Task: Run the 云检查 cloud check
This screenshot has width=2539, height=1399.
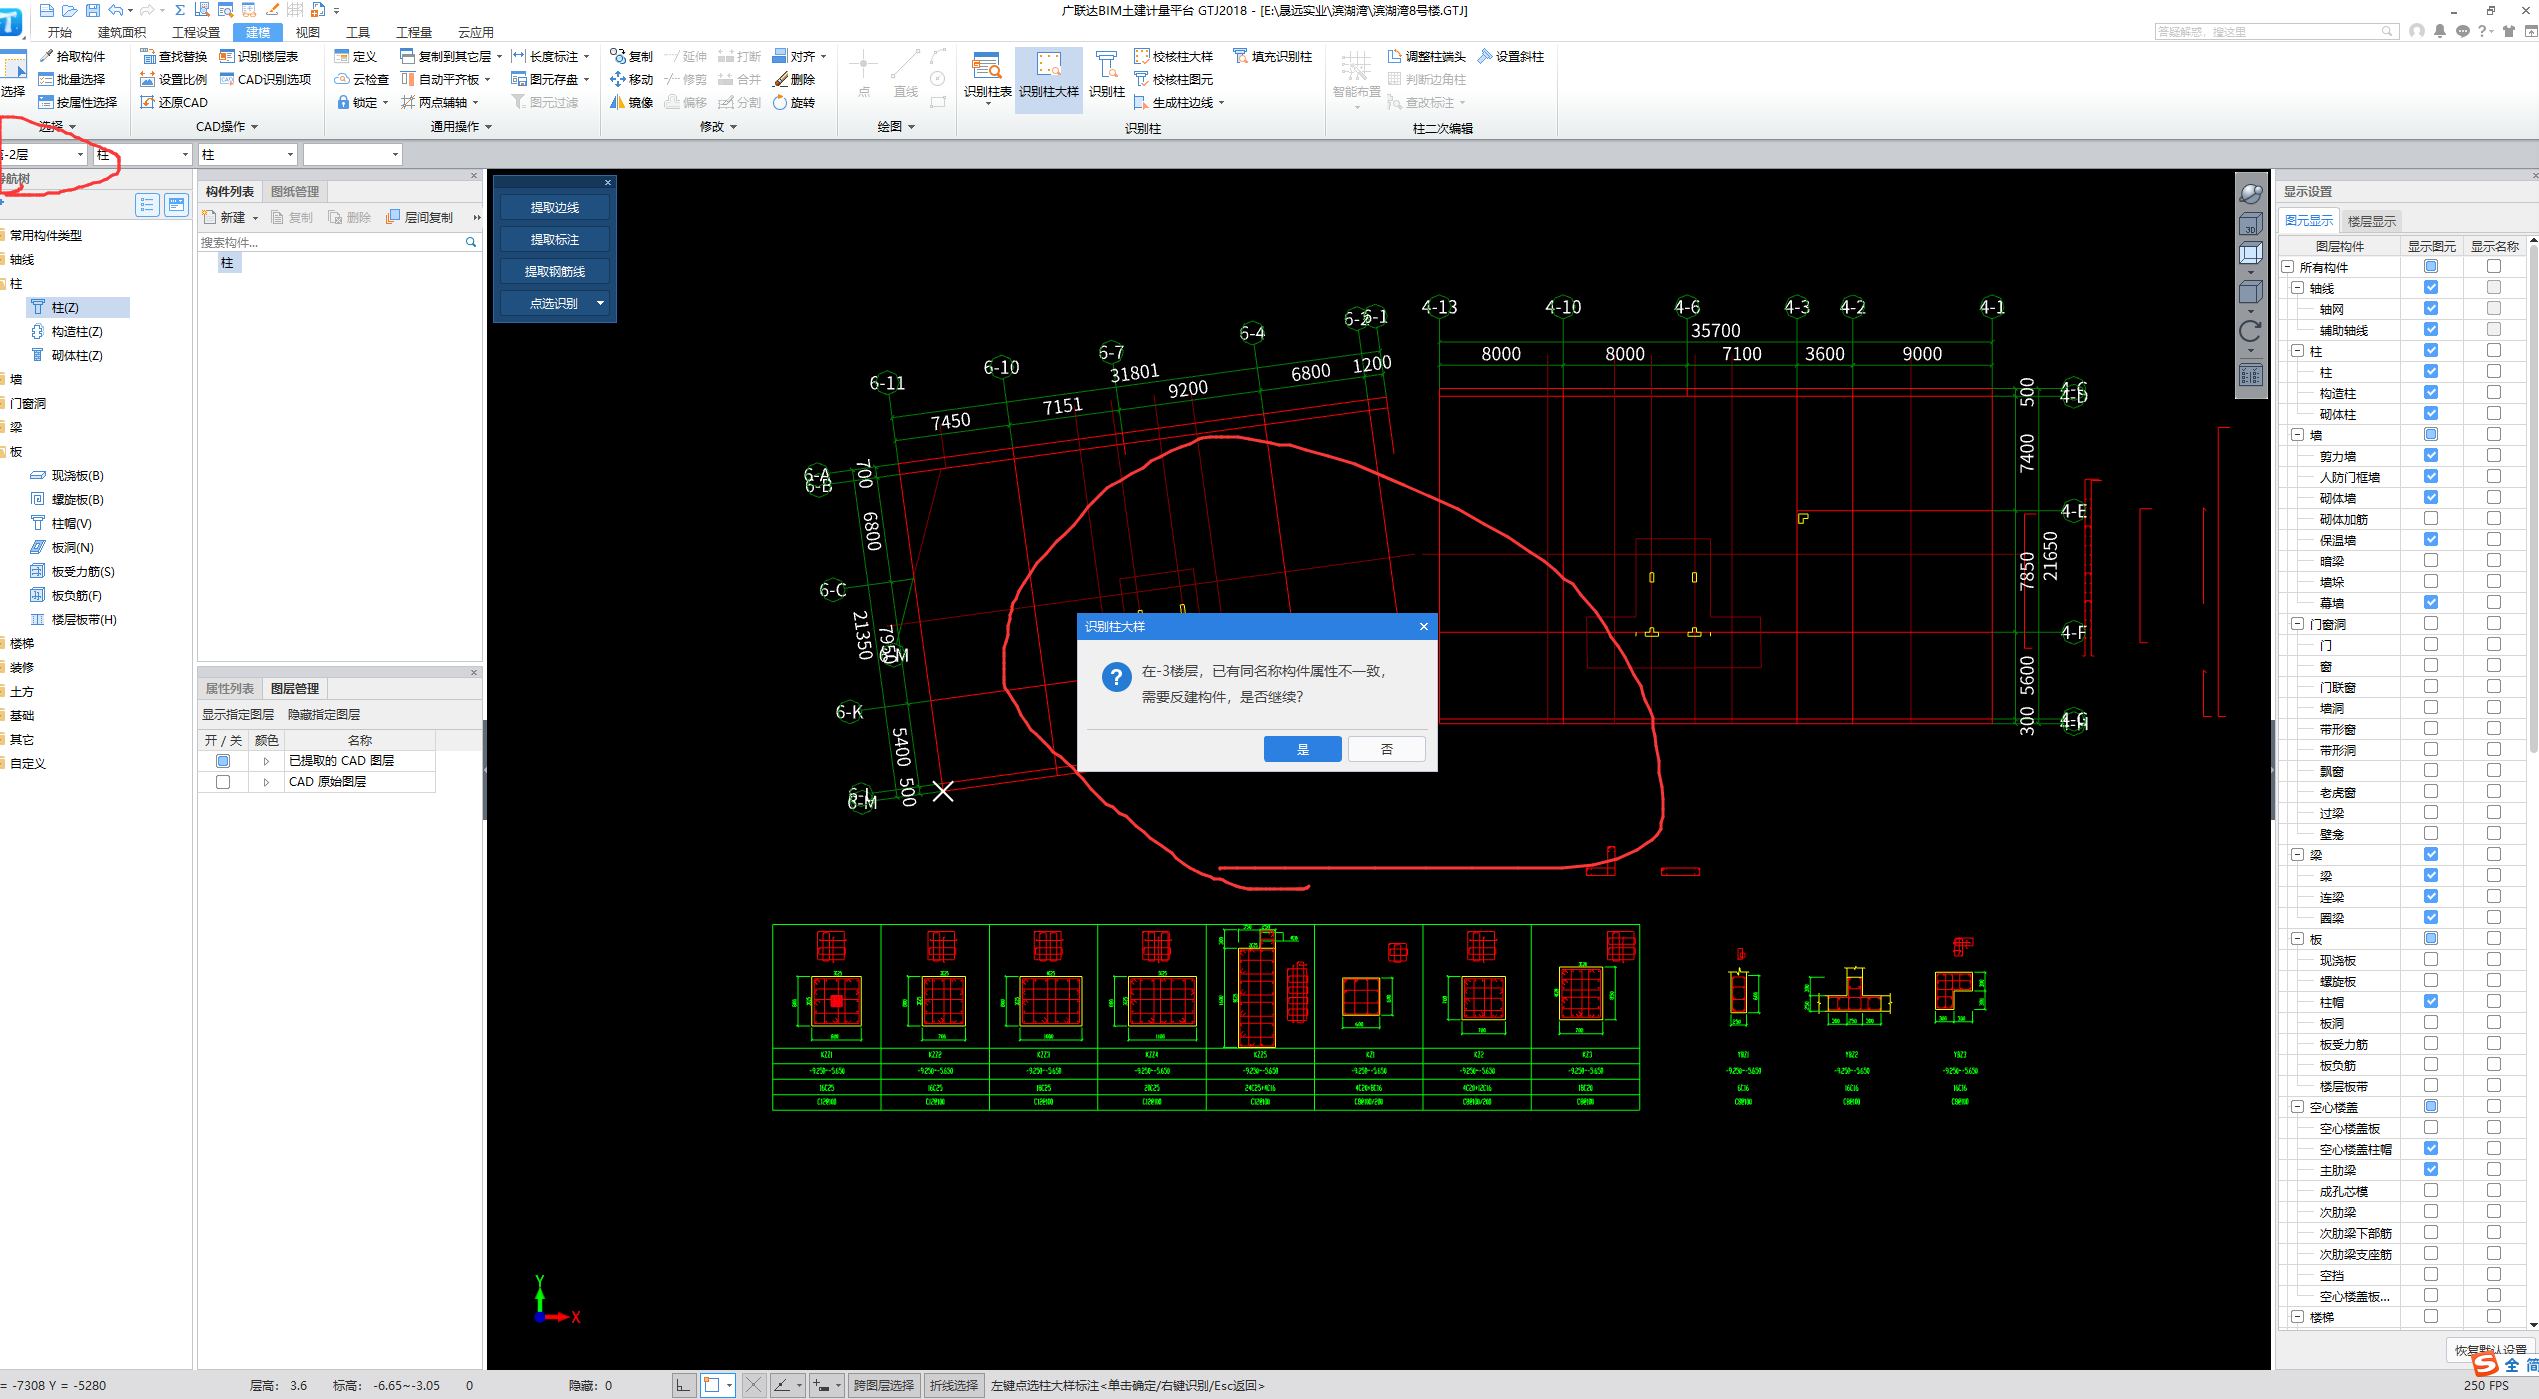Action: 362,79
